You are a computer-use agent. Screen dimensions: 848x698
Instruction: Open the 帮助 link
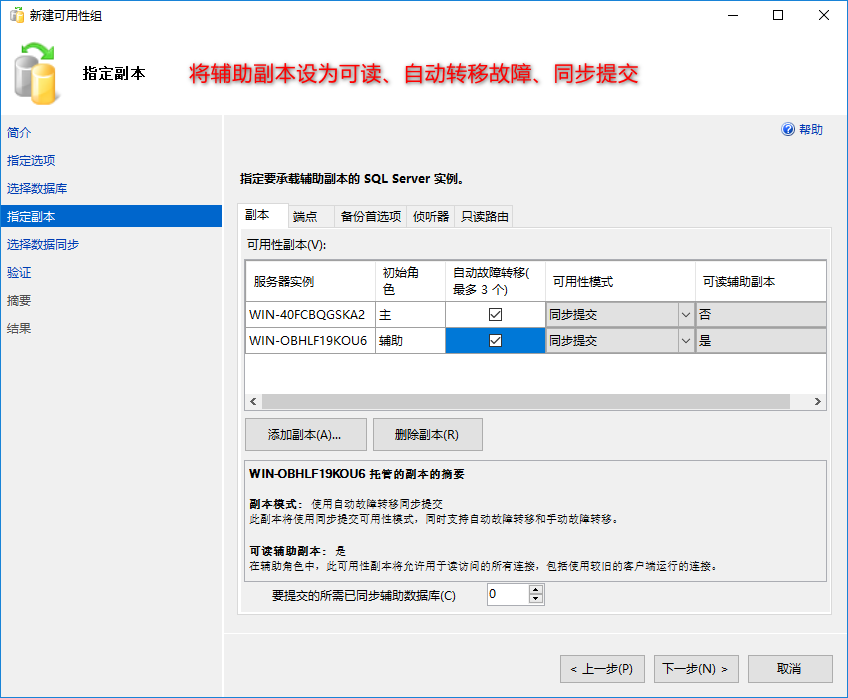click(811, 130)
